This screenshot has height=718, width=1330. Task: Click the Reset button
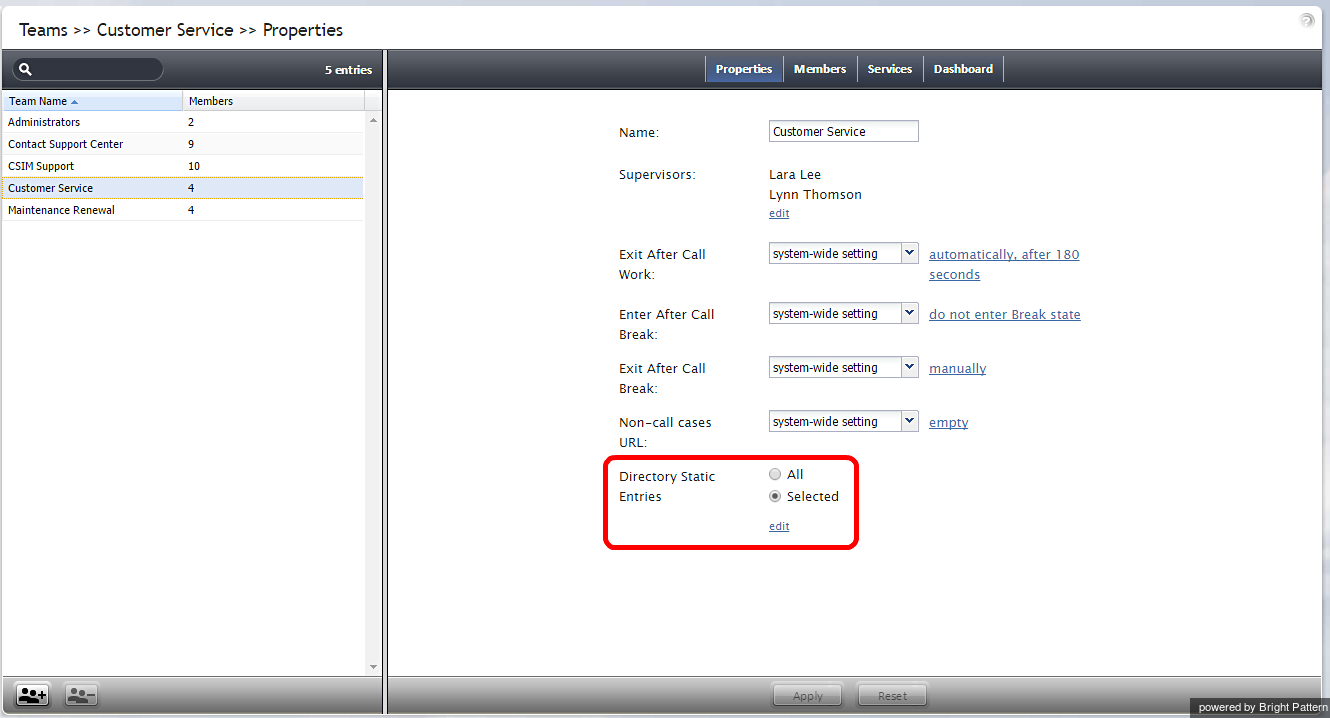892,696
